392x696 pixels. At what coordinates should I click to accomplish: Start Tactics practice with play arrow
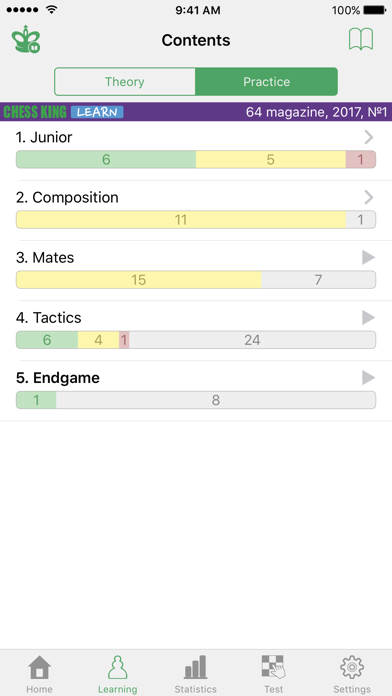click(x=368, y=318)
